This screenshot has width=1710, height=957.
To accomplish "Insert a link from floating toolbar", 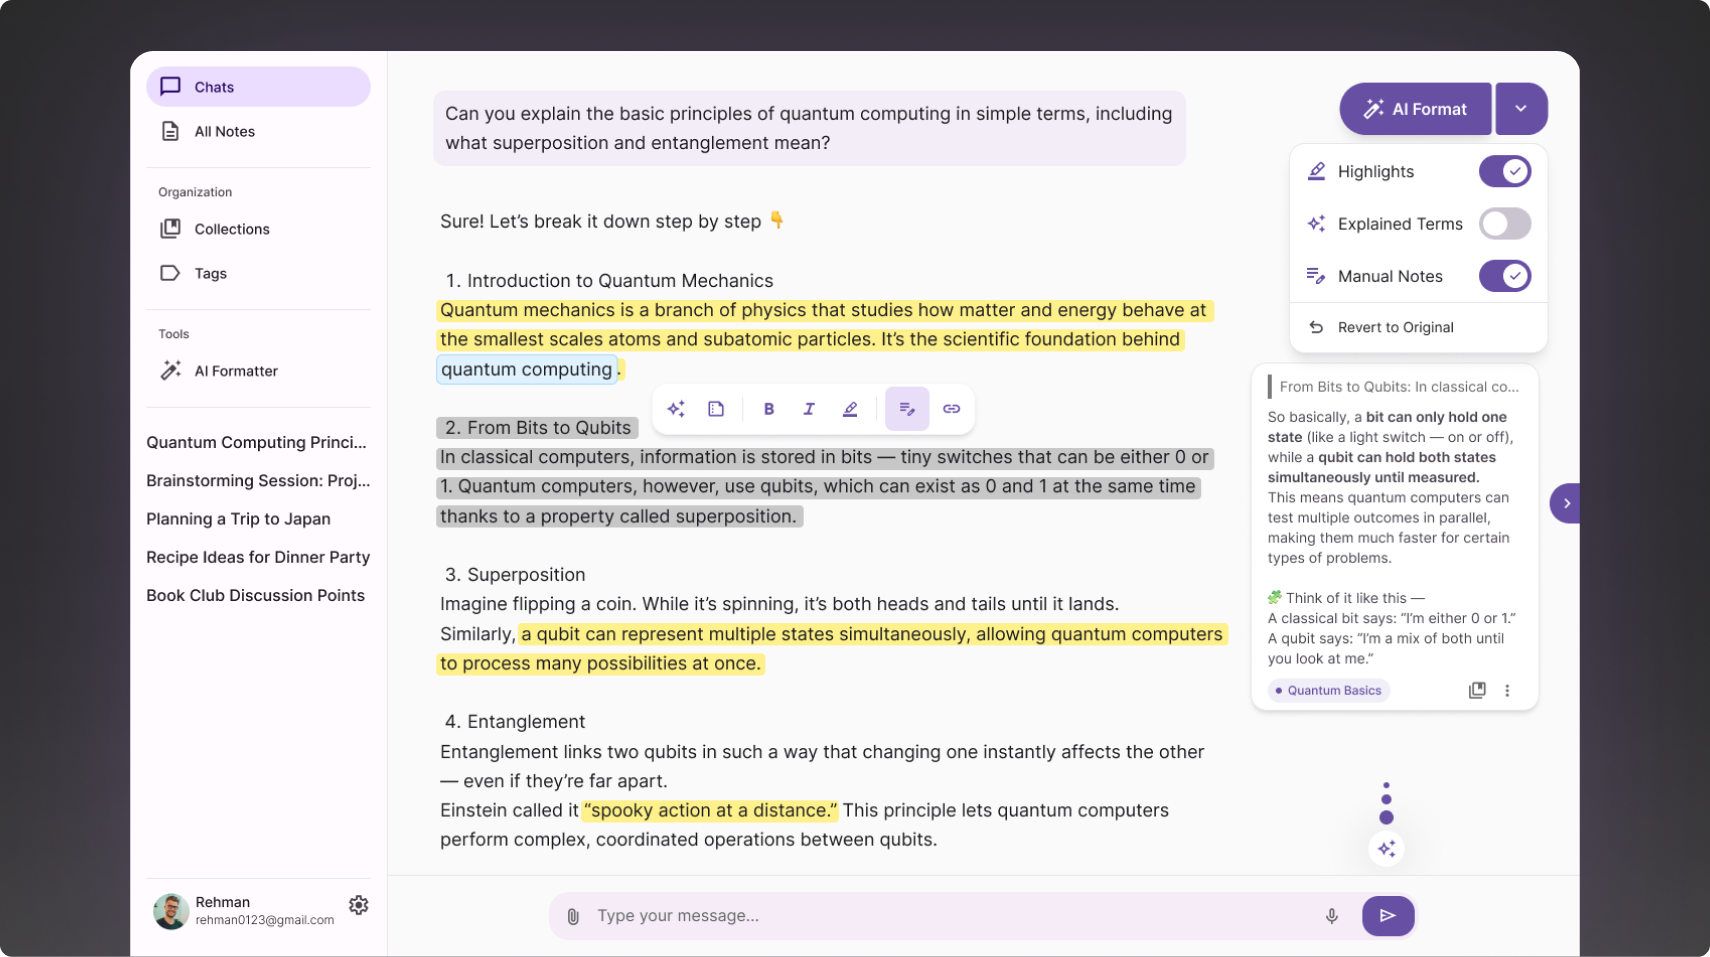I will point(951,409).
